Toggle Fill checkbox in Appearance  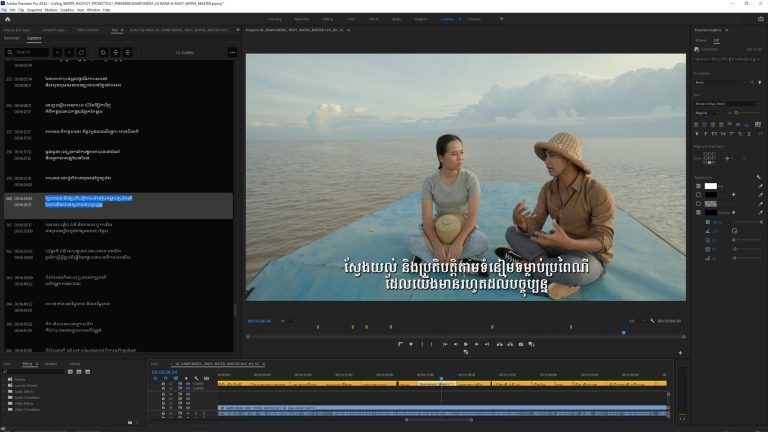click(x=698, y=186)
